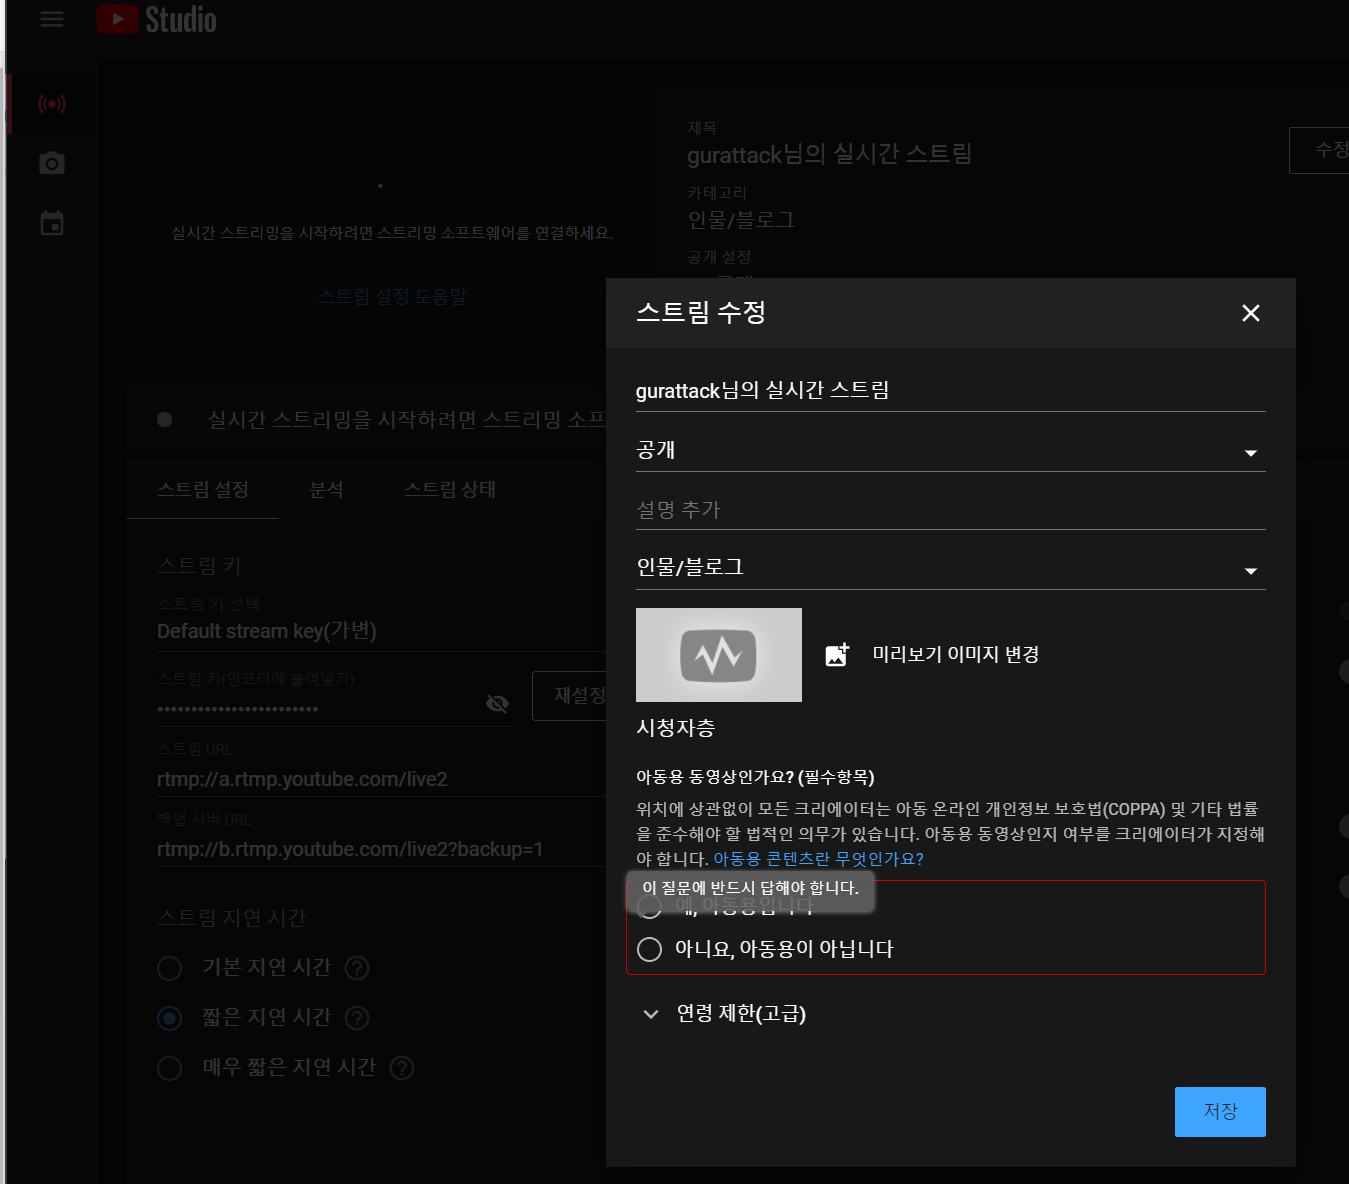1349x1184 pixels.
Task: Select 아니요, 아동용이 아닙니다 option
Action: click(650, 949)
